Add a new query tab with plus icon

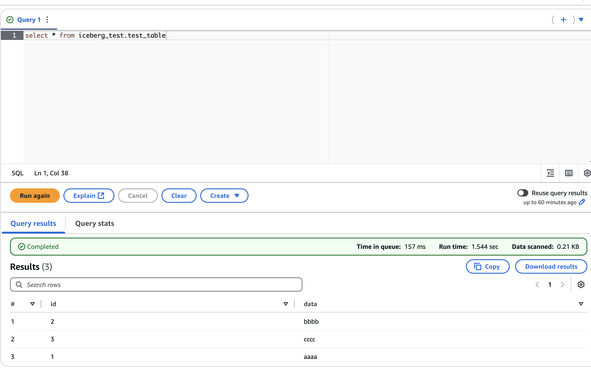point(563,20)
